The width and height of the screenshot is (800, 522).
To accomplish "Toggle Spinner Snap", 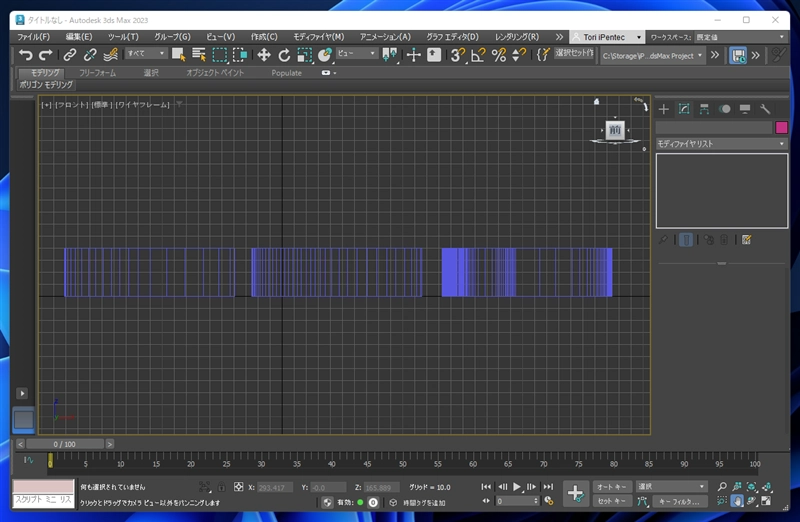I will pos(519,55).
